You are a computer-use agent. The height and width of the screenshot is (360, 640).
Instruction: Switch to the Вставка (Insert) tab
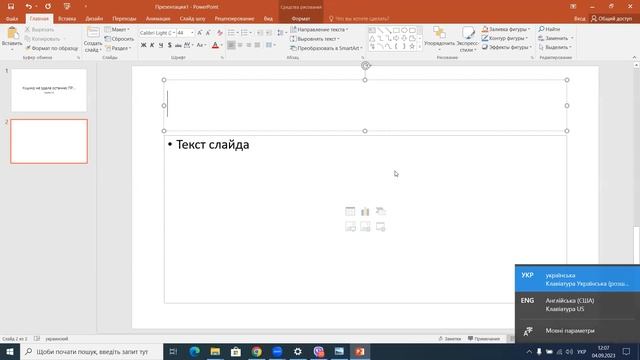67,18
